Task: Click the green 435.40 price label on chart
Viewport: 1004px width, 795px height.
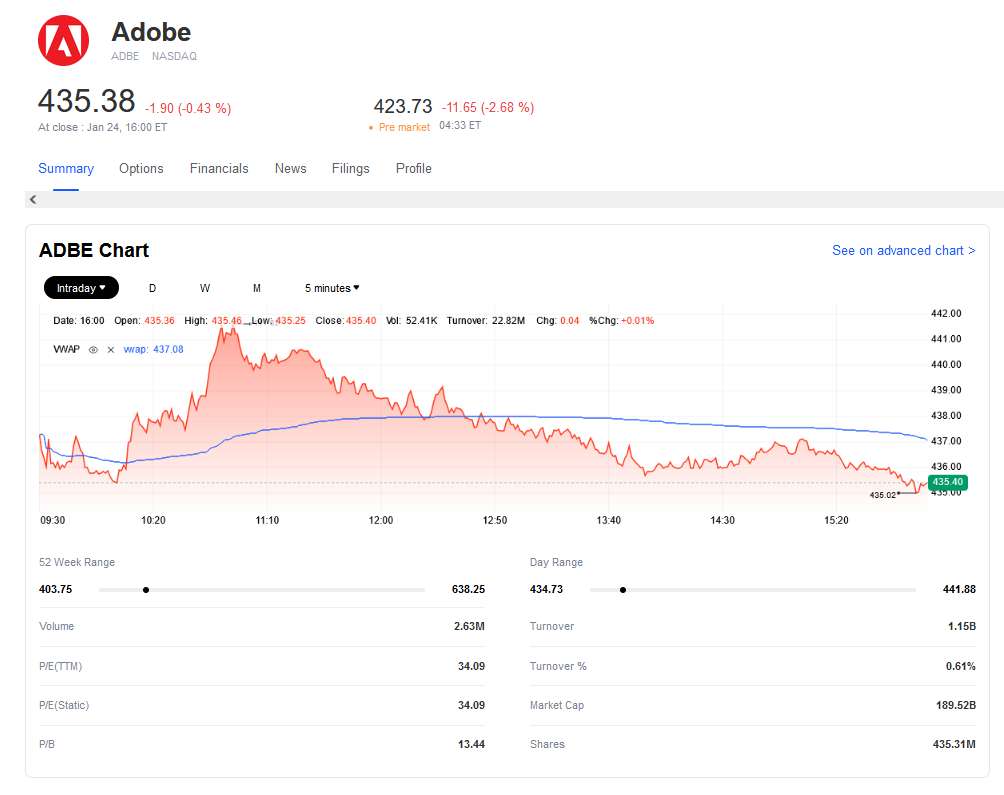Action: tap(946, 483)
